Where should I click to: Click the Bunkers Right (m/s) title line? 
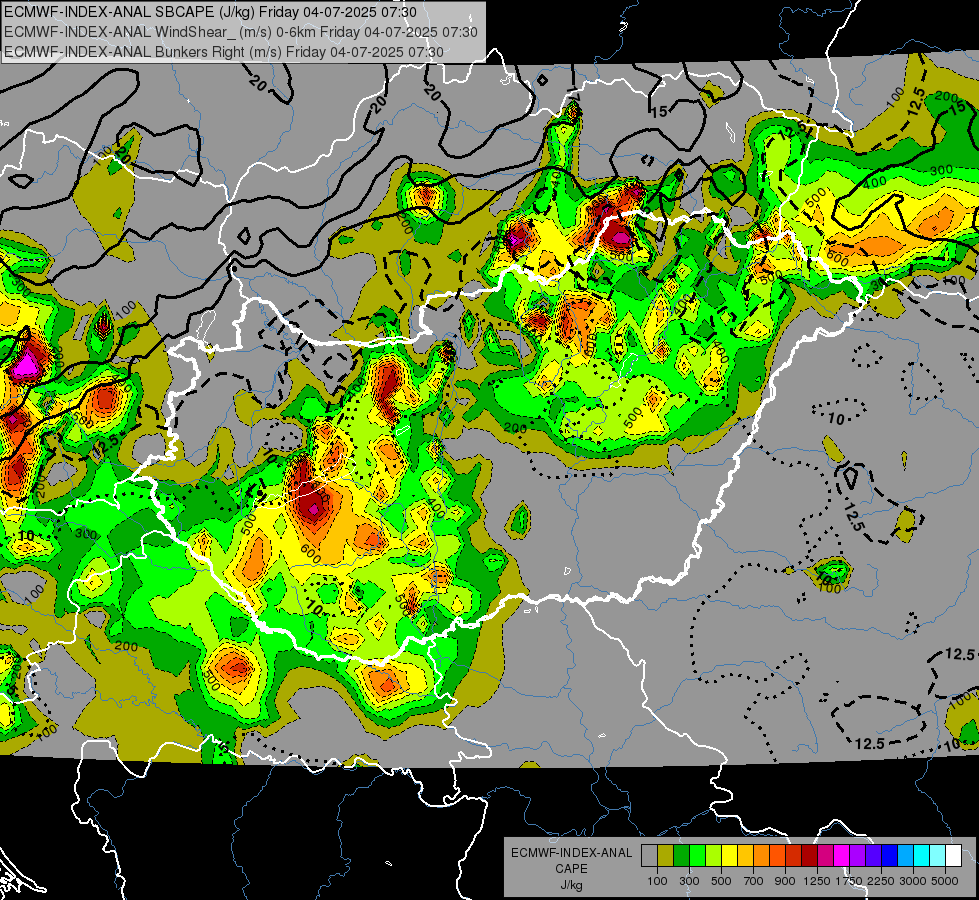(x=224, y=52)
